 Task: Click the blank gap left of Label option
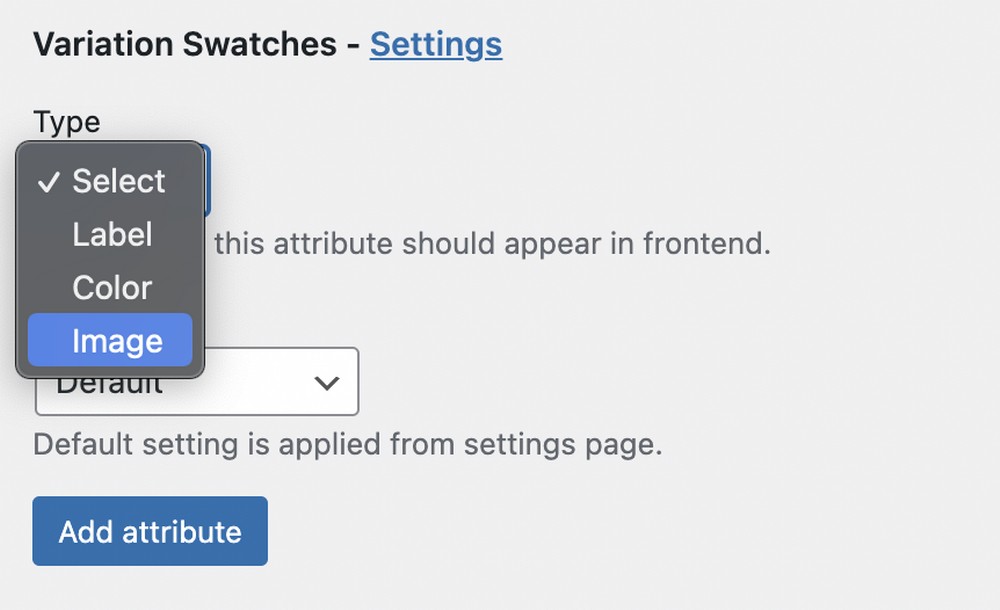tap(49, 234)
